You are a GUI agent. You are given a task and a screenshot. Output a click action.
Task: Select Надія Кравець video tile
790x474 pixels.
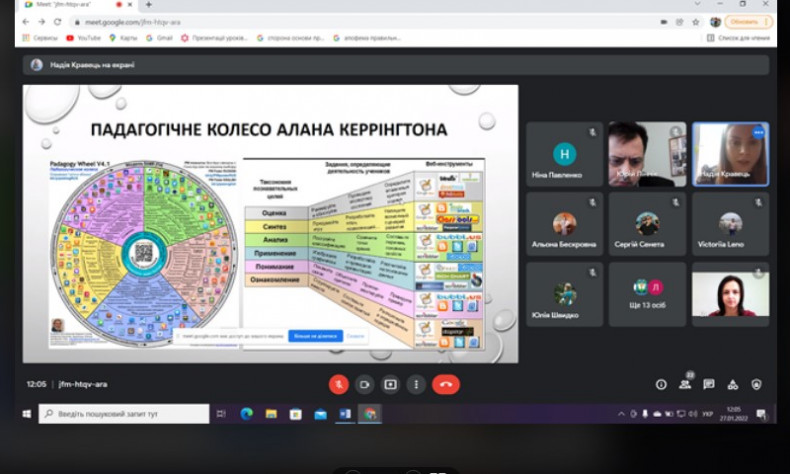[x=731, y=154]
